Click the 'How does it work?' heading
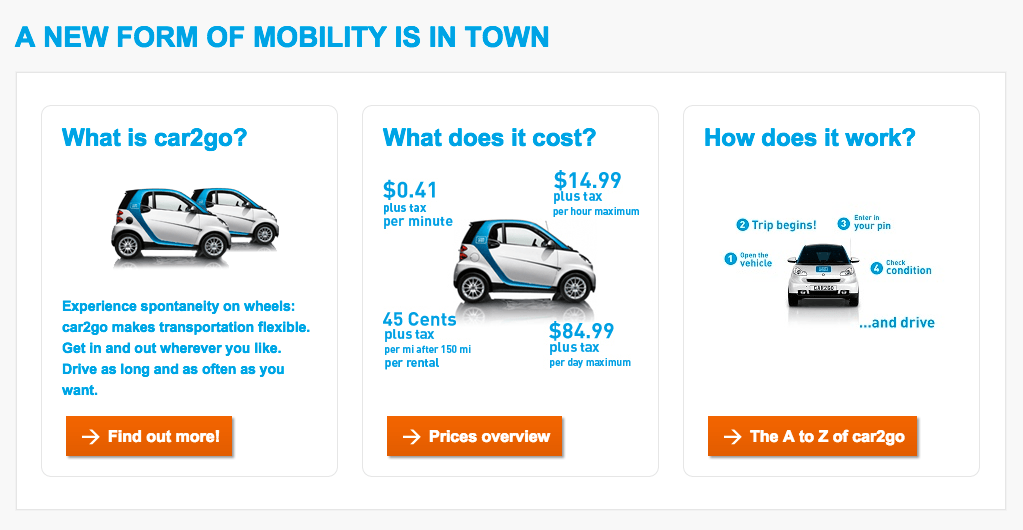The image size is (1023, 530). coord(809,138)
